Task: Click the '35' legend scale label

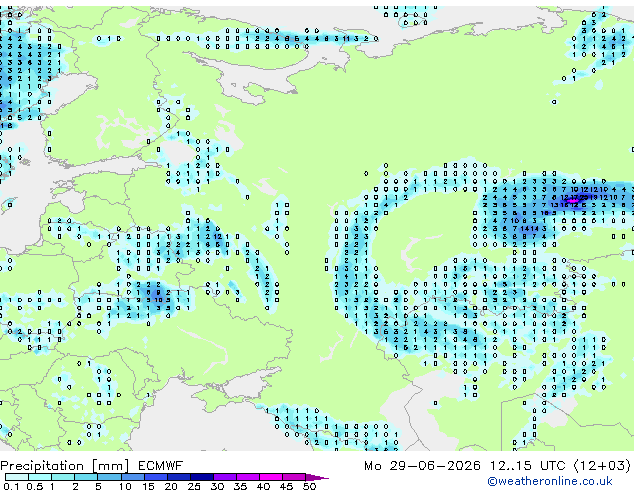Action: (240, 486)
